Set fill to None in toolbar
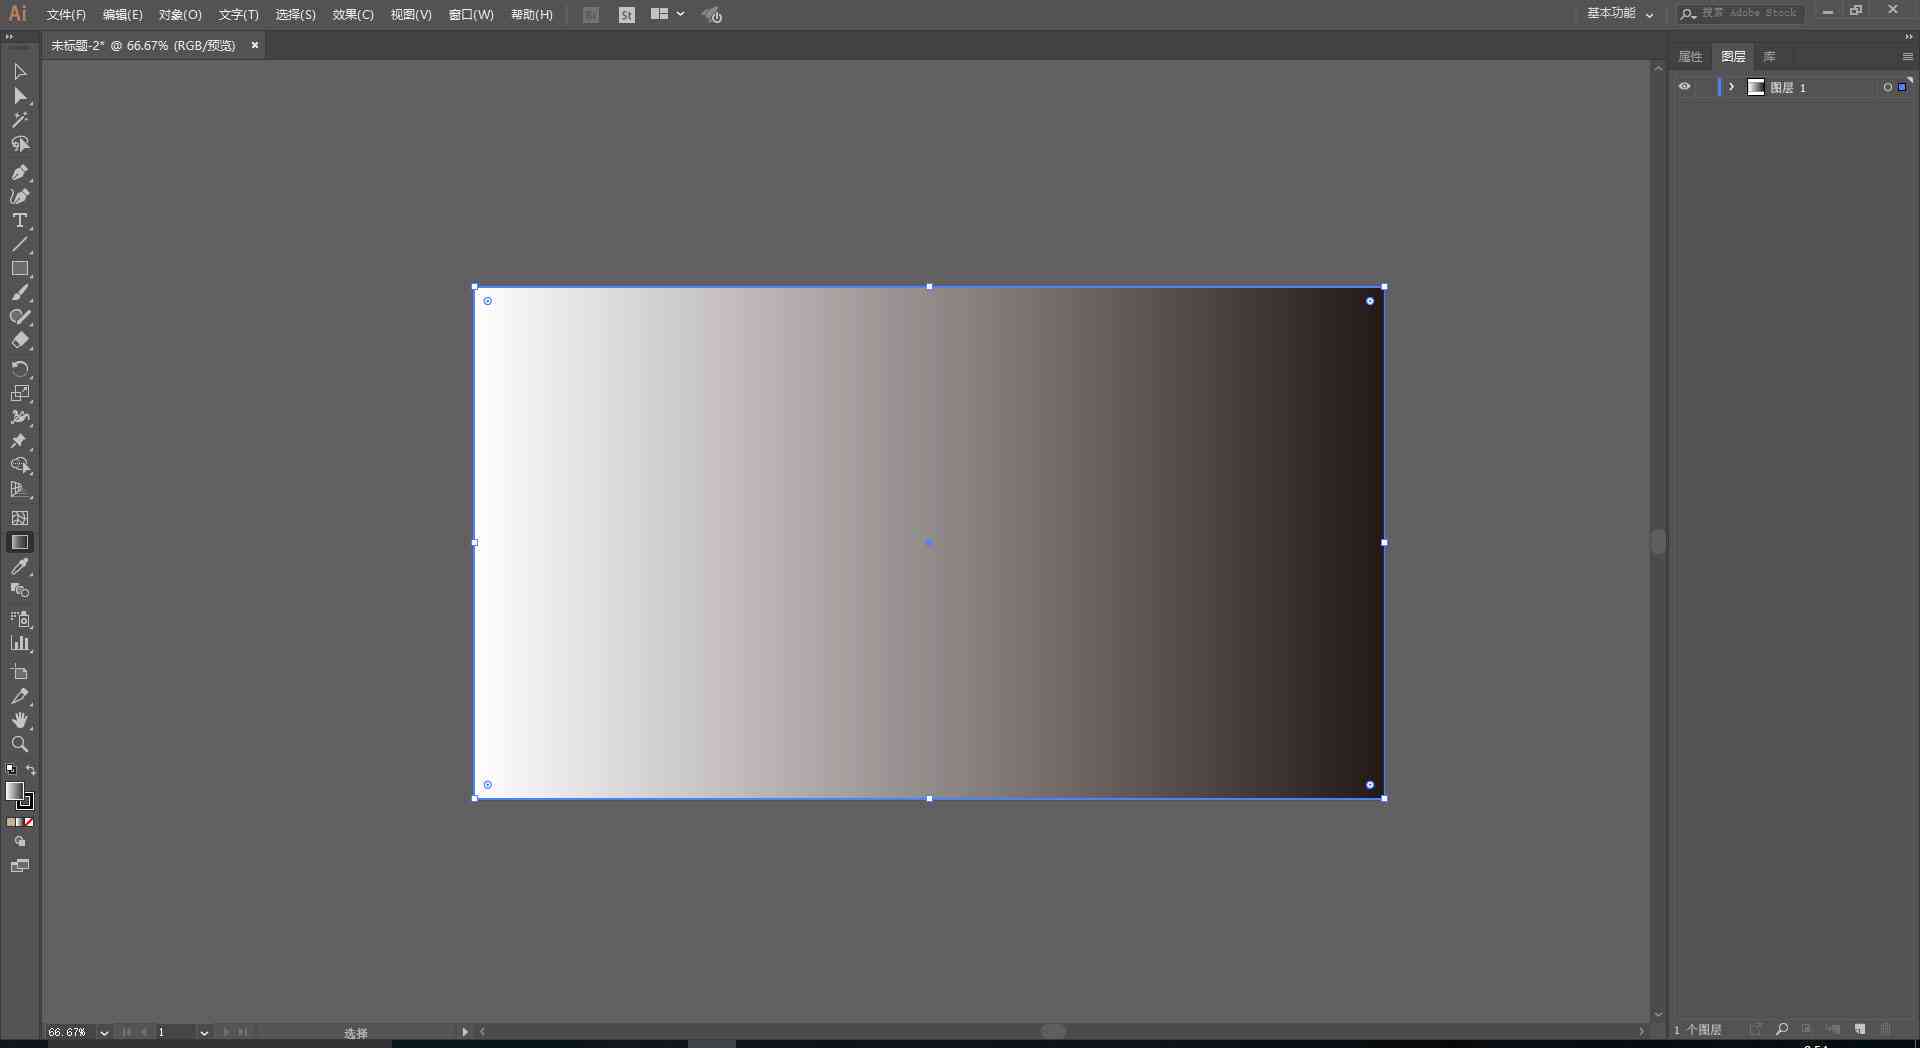Image resolution: width=1920 pixels, height=1048 pixels. [29, 822]
